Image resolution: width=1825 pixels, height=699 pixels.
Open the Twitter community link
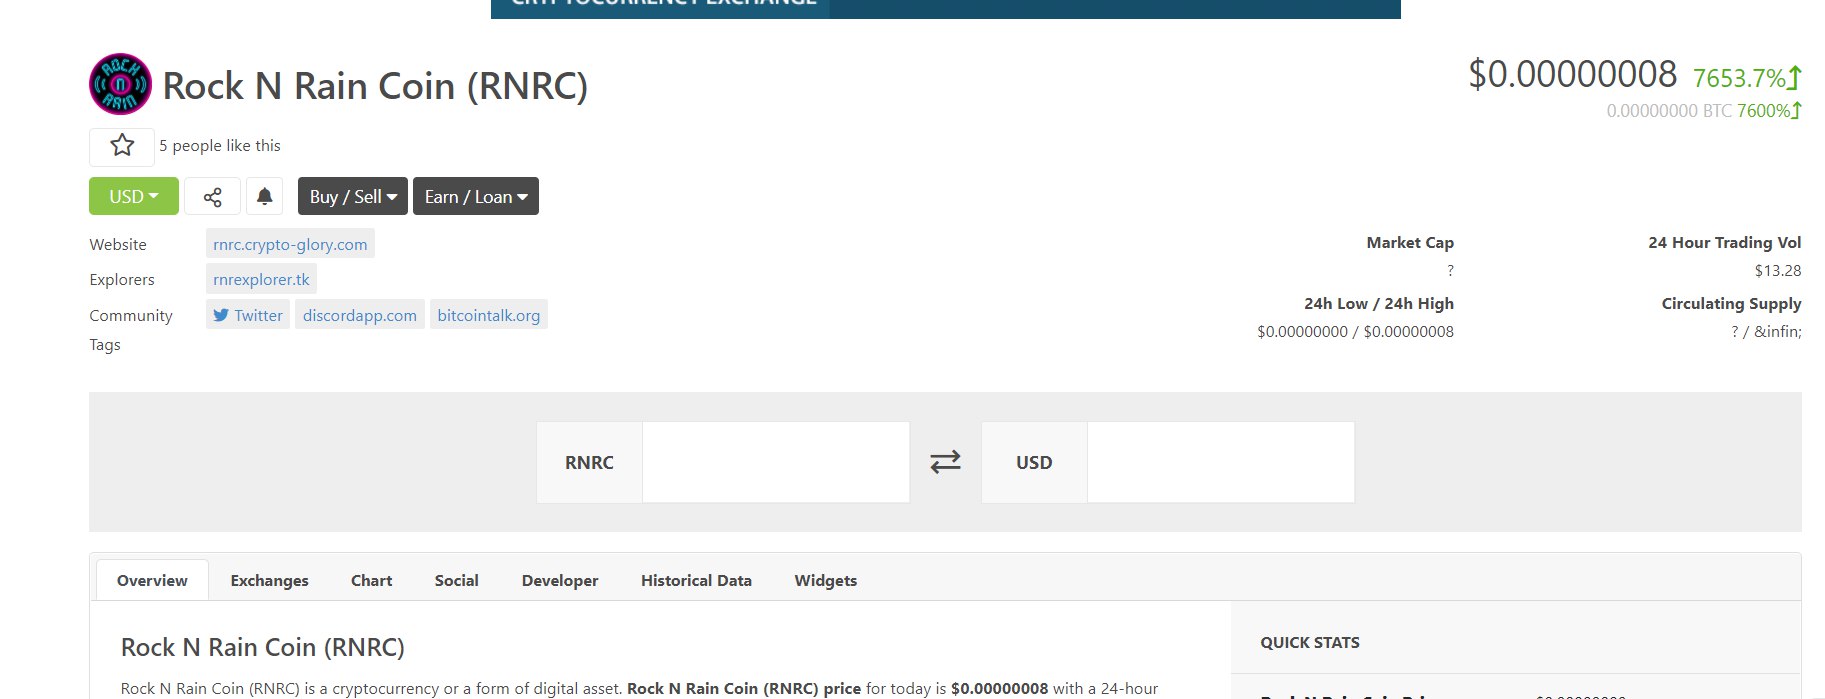(248, 315)
